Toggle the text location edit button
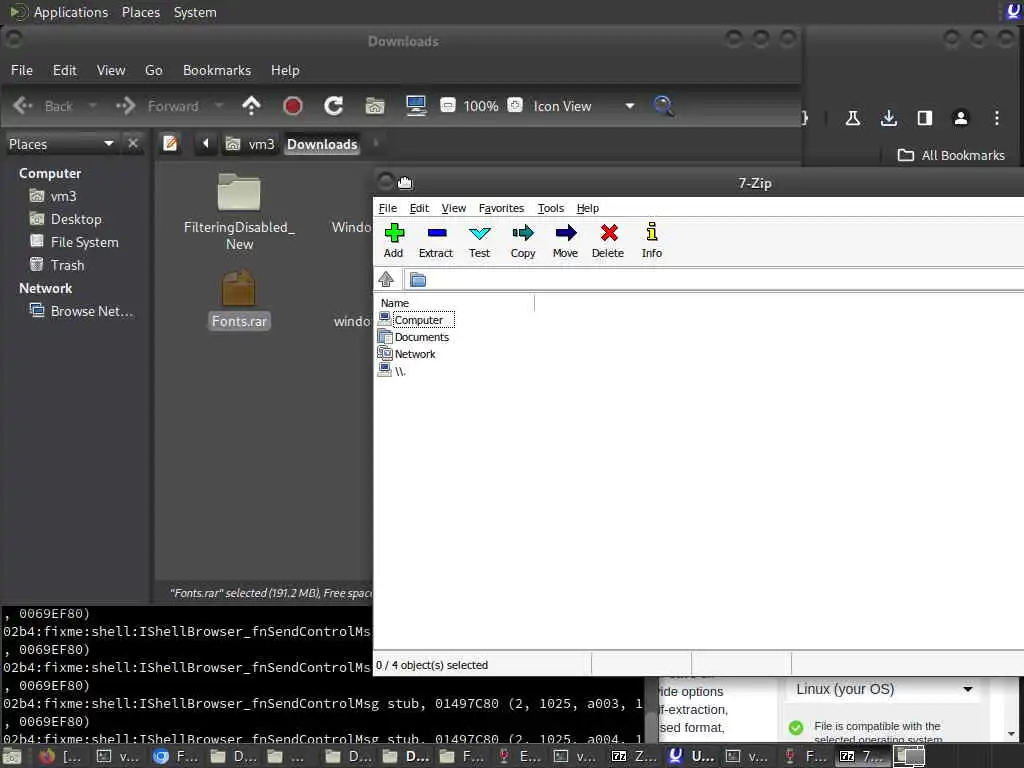Screen dimensions: 1024x768 click(170, 144)
